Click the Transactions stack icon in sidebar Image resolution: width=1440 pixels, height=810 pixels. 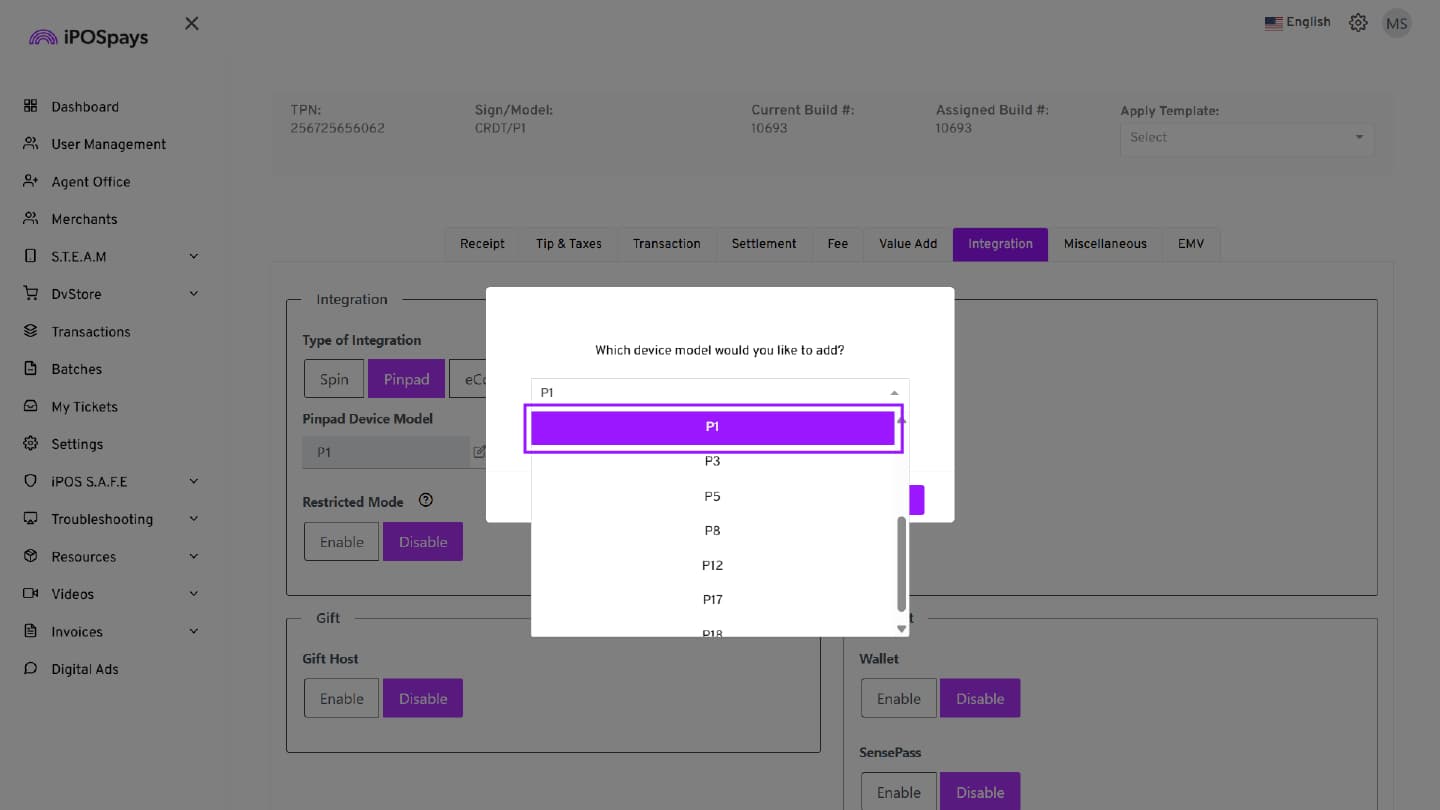tap(30, 331)
